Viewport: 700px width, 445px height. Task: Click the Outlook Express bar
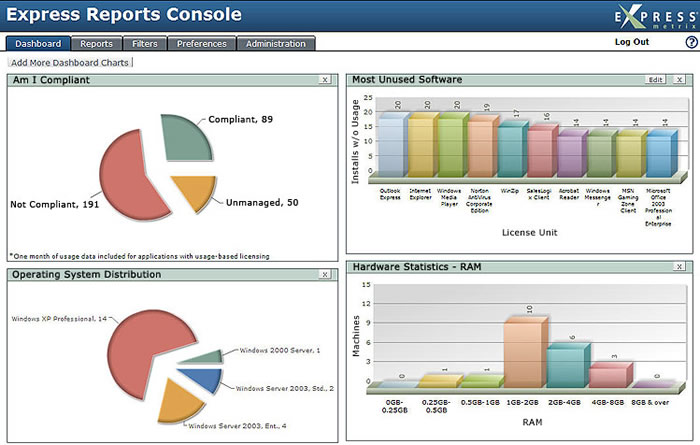coord(393,144)
